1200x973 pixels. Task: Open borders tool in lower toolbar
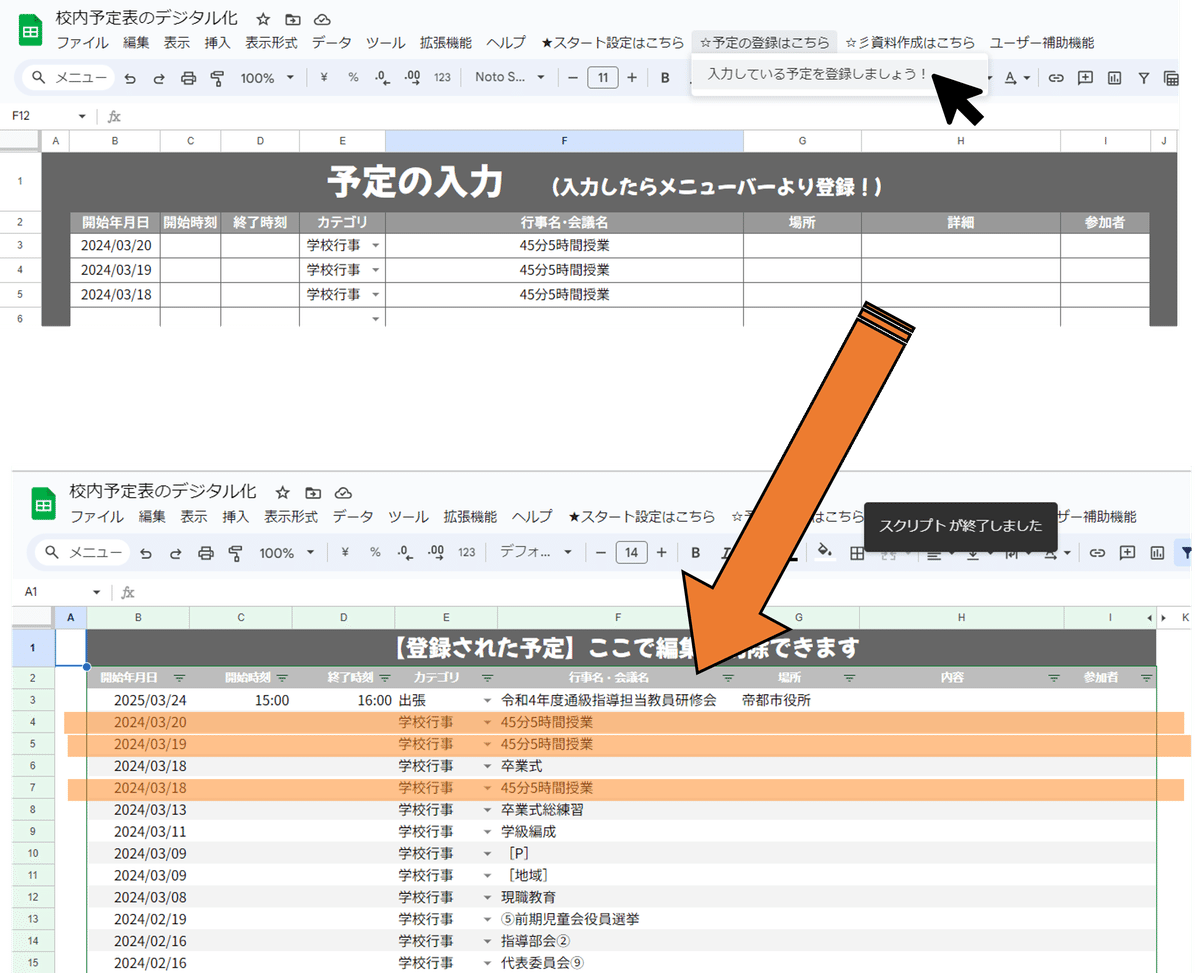[x=857, y=552]
